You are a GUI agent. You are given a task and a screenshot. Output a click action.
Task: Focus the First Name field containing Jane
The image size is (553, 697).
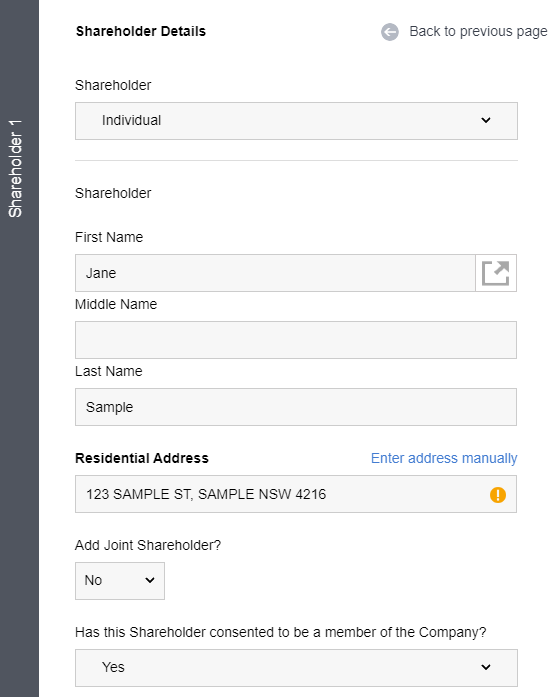point(275,273)
